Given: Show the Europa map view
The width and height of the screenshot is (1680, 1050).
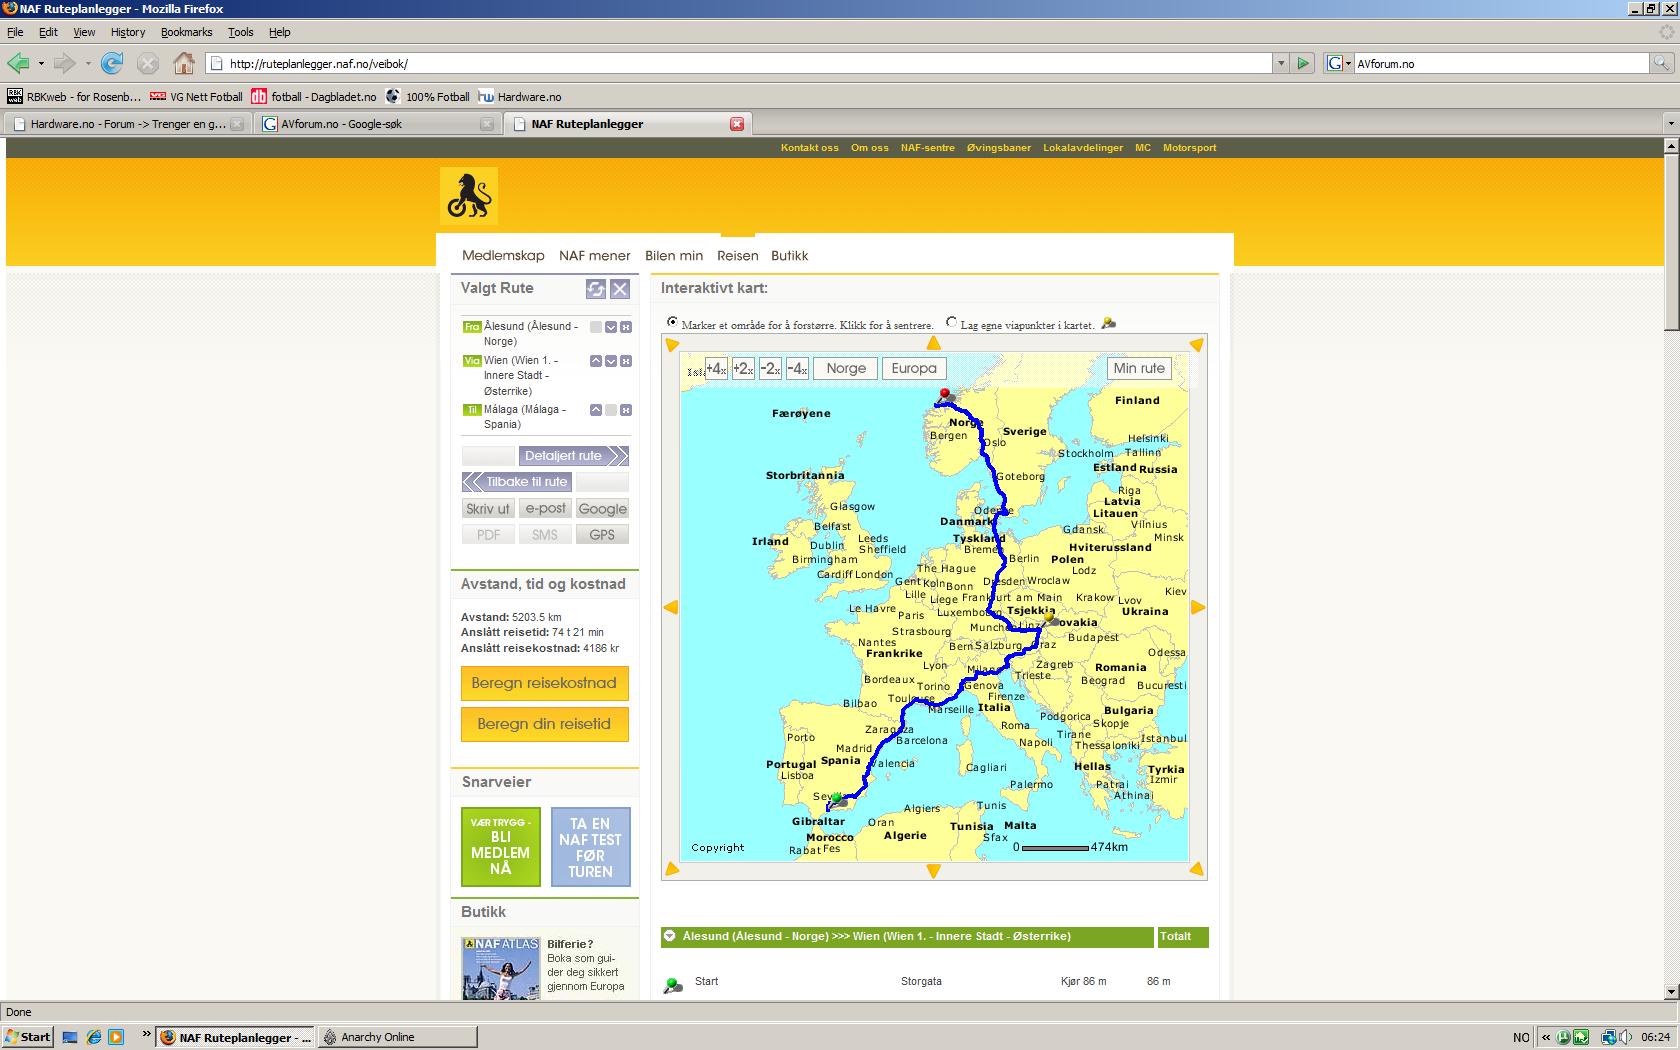Looking at the screenshot, I should (x=914, y=369).
